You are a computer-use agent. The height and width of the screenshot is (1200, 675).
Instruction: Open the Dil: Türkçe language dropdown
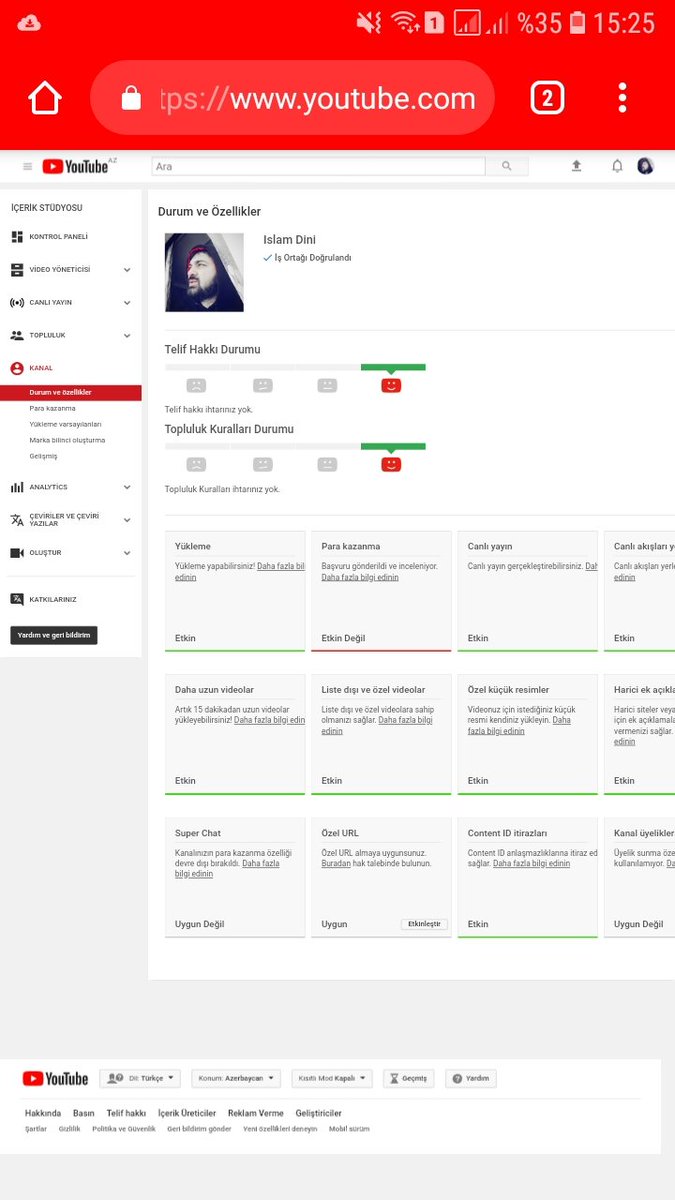click(140, 1079)
